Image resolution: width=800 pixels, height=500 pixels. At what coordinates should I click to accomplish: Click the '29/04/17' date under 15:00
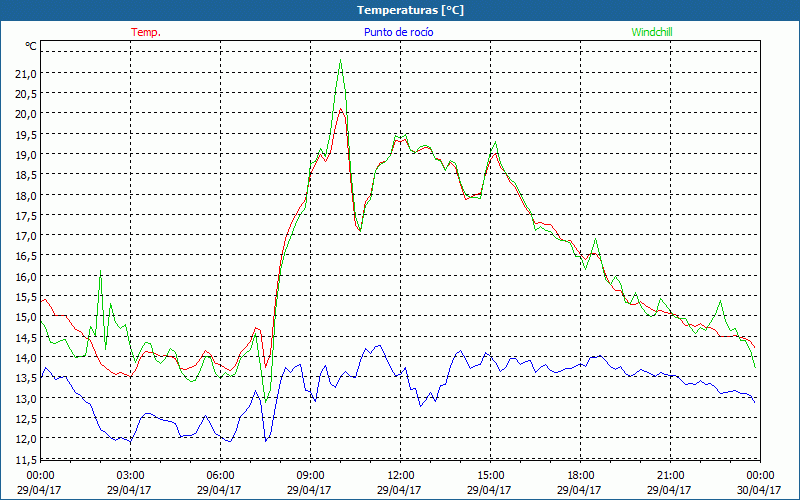pos(489,490)
